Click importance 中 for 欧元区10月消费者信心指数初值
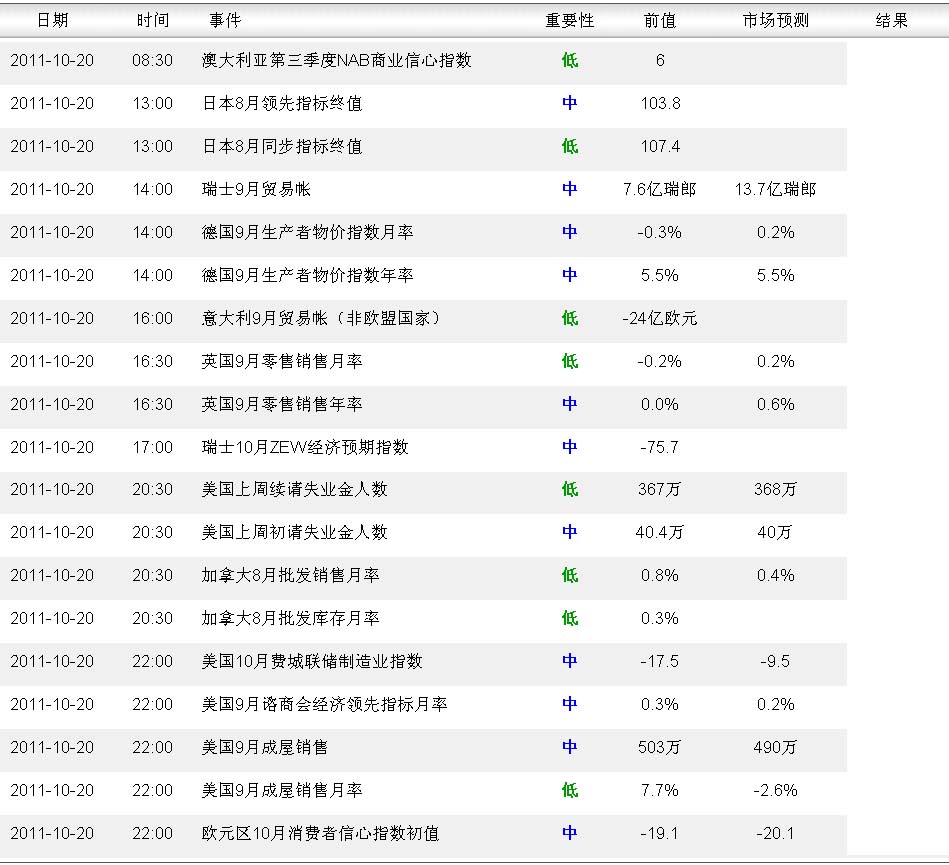This screenshot has width=949, height=865. 570,833
